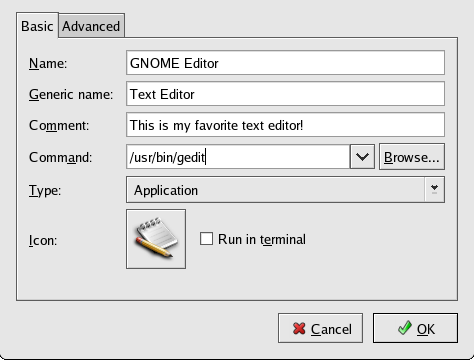Open the notepad and pencil icon chooser
This screenshot has height=360, width=474.
coord(156,239)
